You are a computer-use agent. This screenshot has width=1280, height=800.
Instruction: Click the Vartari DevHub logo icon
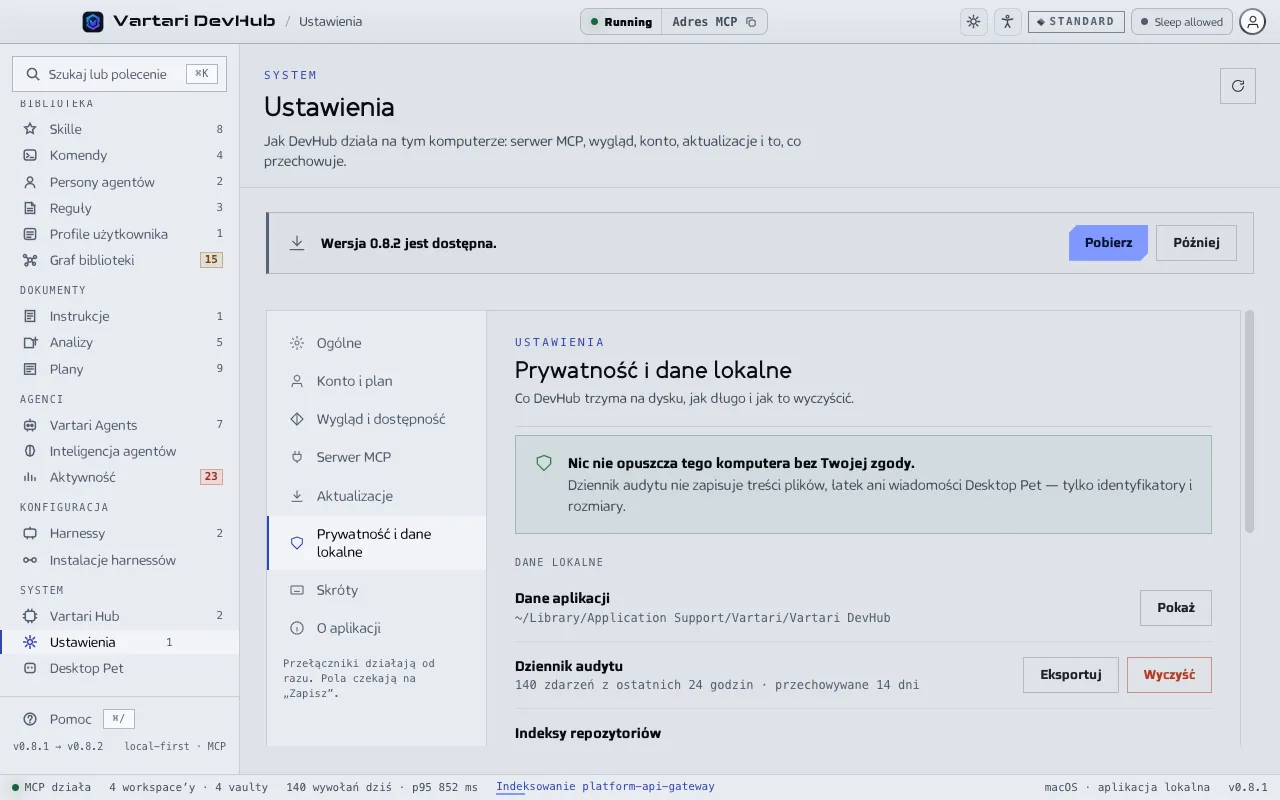(93, 21)
